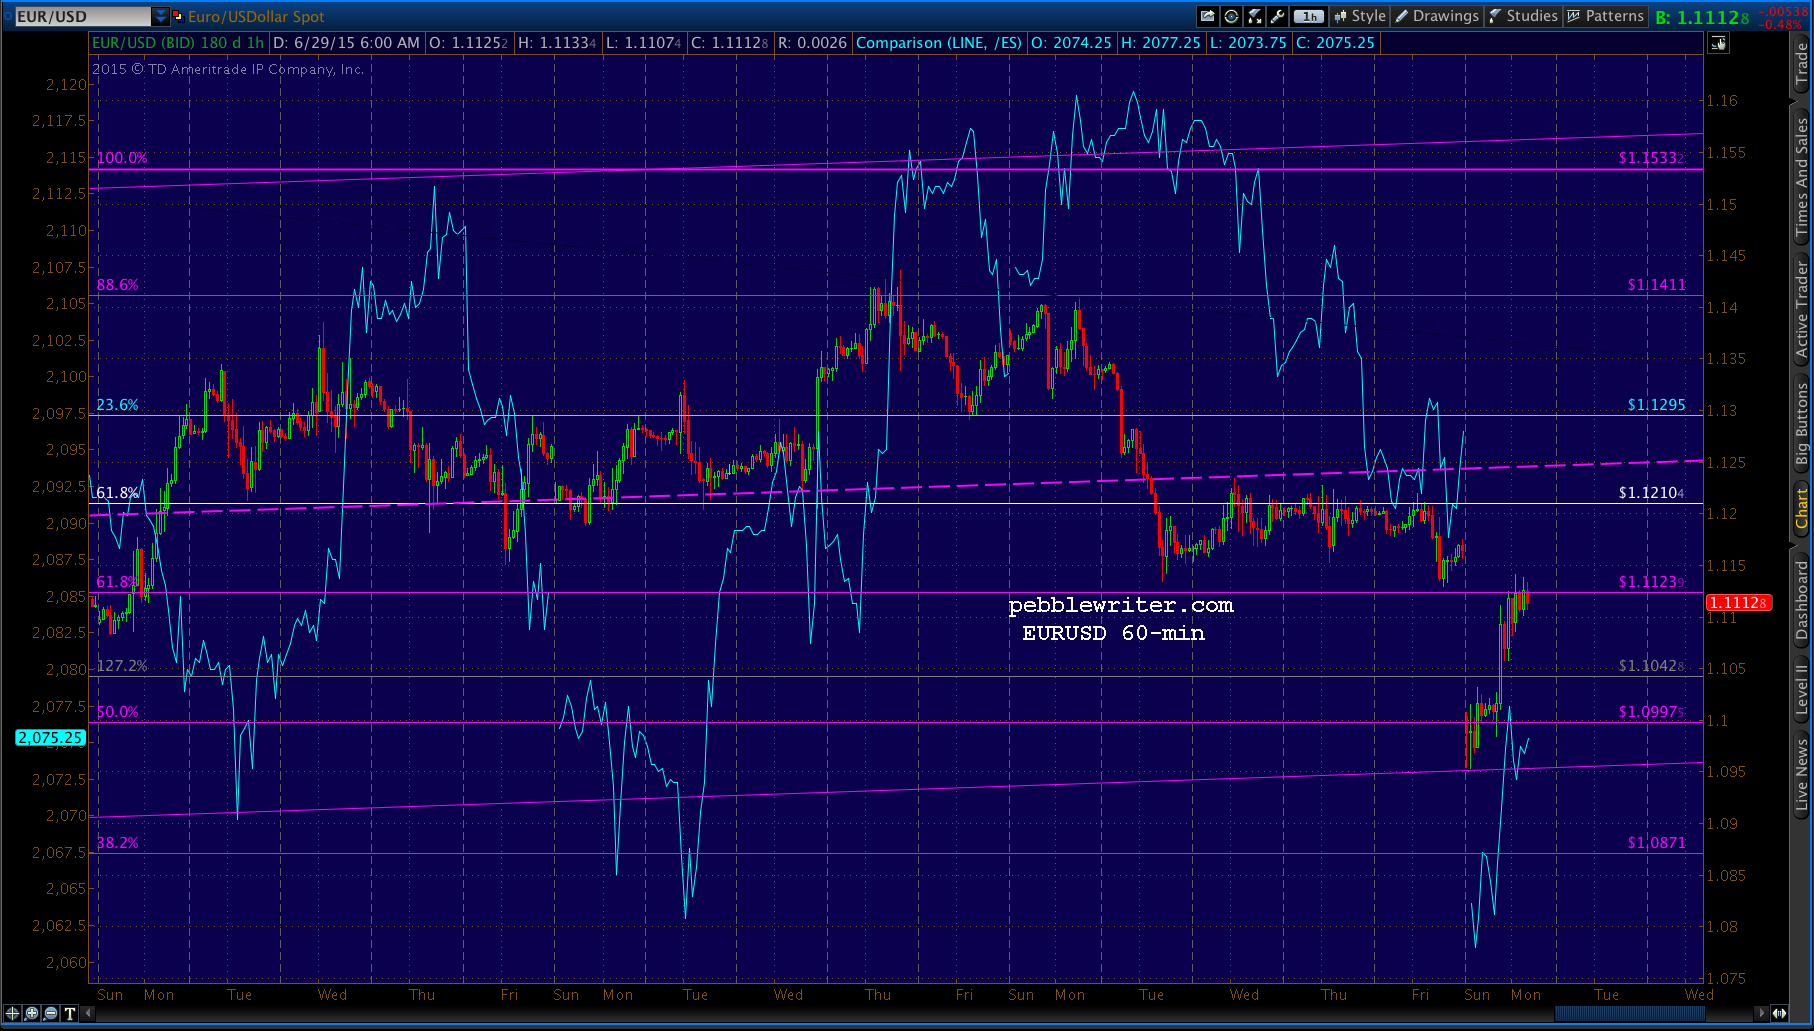Click the D: 6/29/15 6:00 AM date readout
The height and width of the screenshot is (1031, 1814).
tap(346, 43)
